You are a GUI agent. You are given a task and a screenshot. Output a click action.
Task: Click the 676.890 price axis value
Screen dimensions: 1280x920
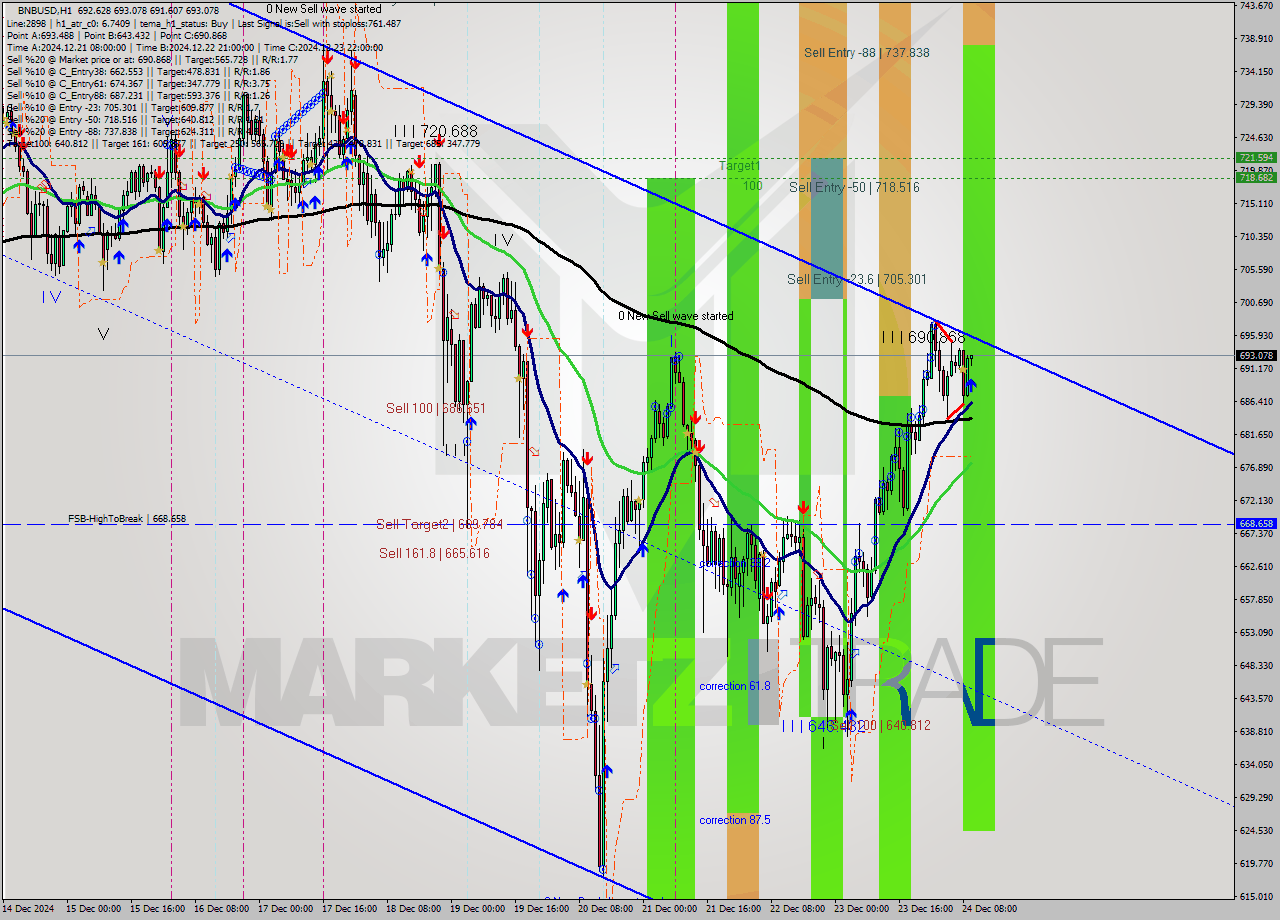(1256, 468)
